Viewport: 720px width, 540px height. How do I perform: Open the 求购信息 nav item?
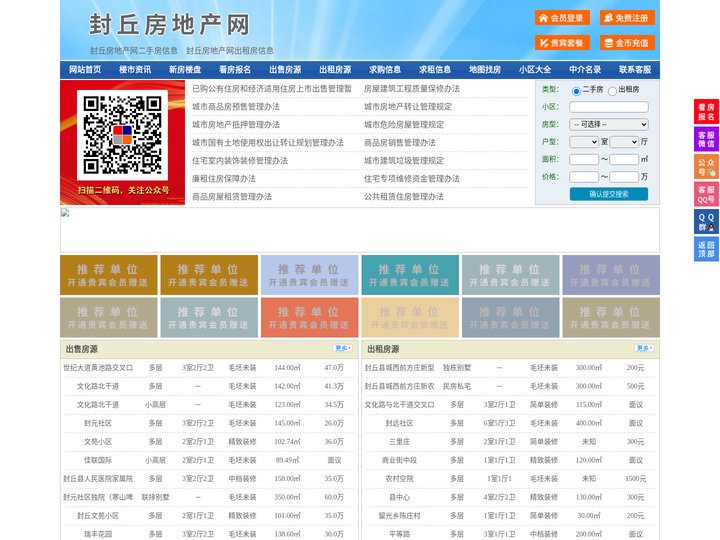point(385,70)
